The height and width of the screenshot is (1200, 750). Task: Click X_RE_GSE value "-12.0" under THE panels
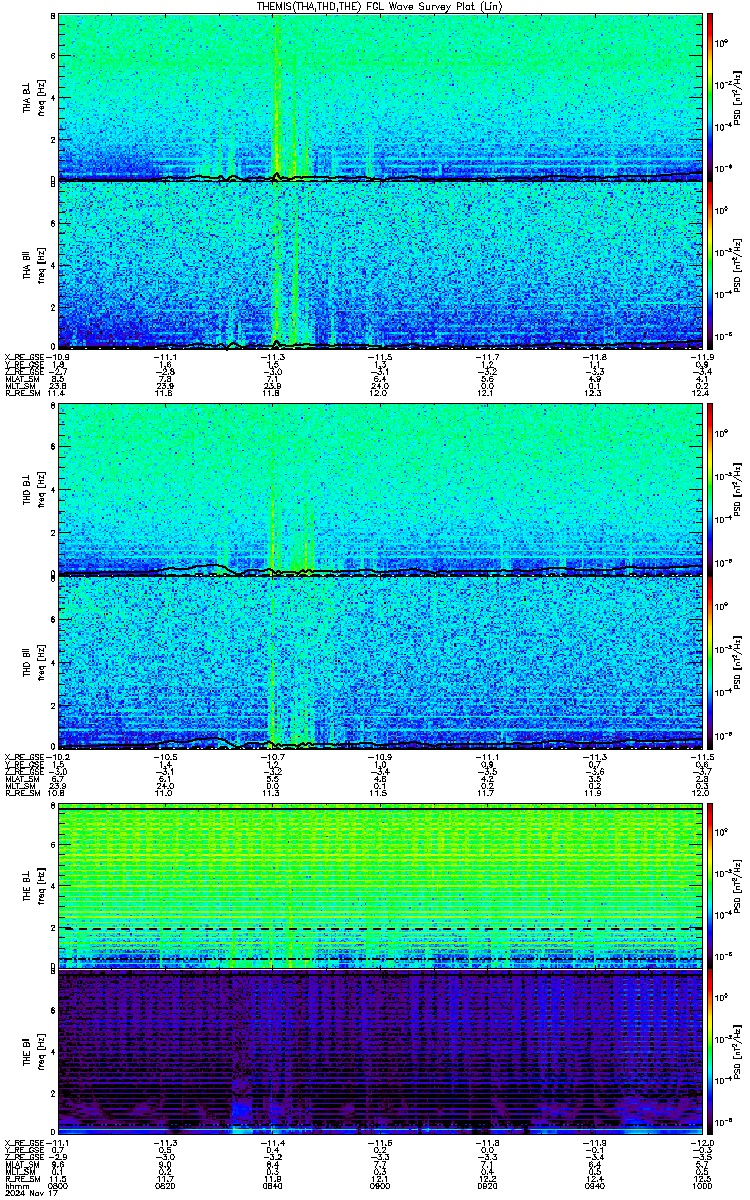[x=702, y=1141]
